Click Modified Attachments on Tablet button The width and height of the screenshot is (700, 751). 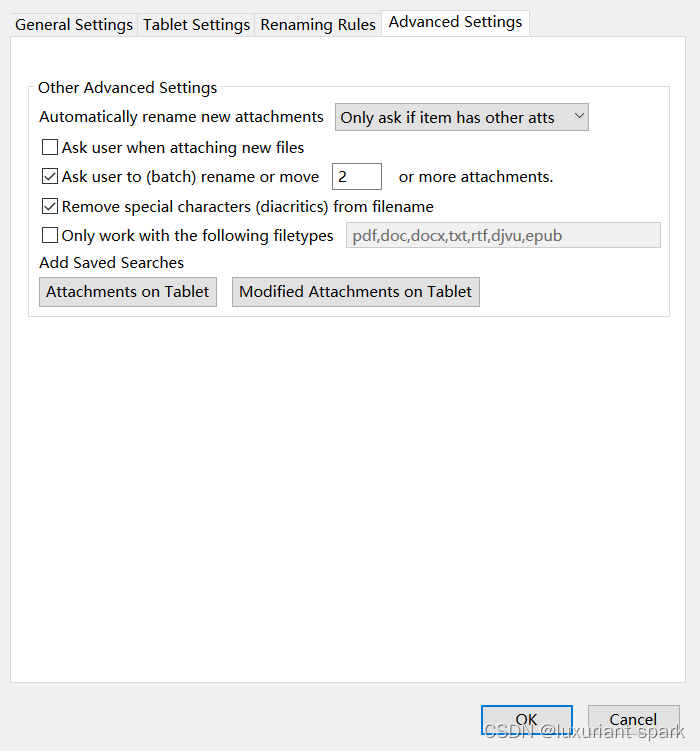(x=356, y=292)
